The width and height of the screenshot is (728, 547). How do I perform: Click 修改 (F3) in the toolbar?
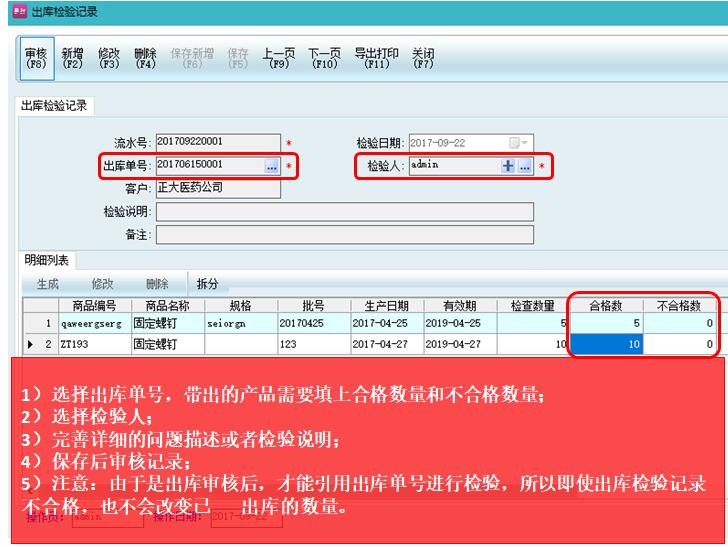109,58
